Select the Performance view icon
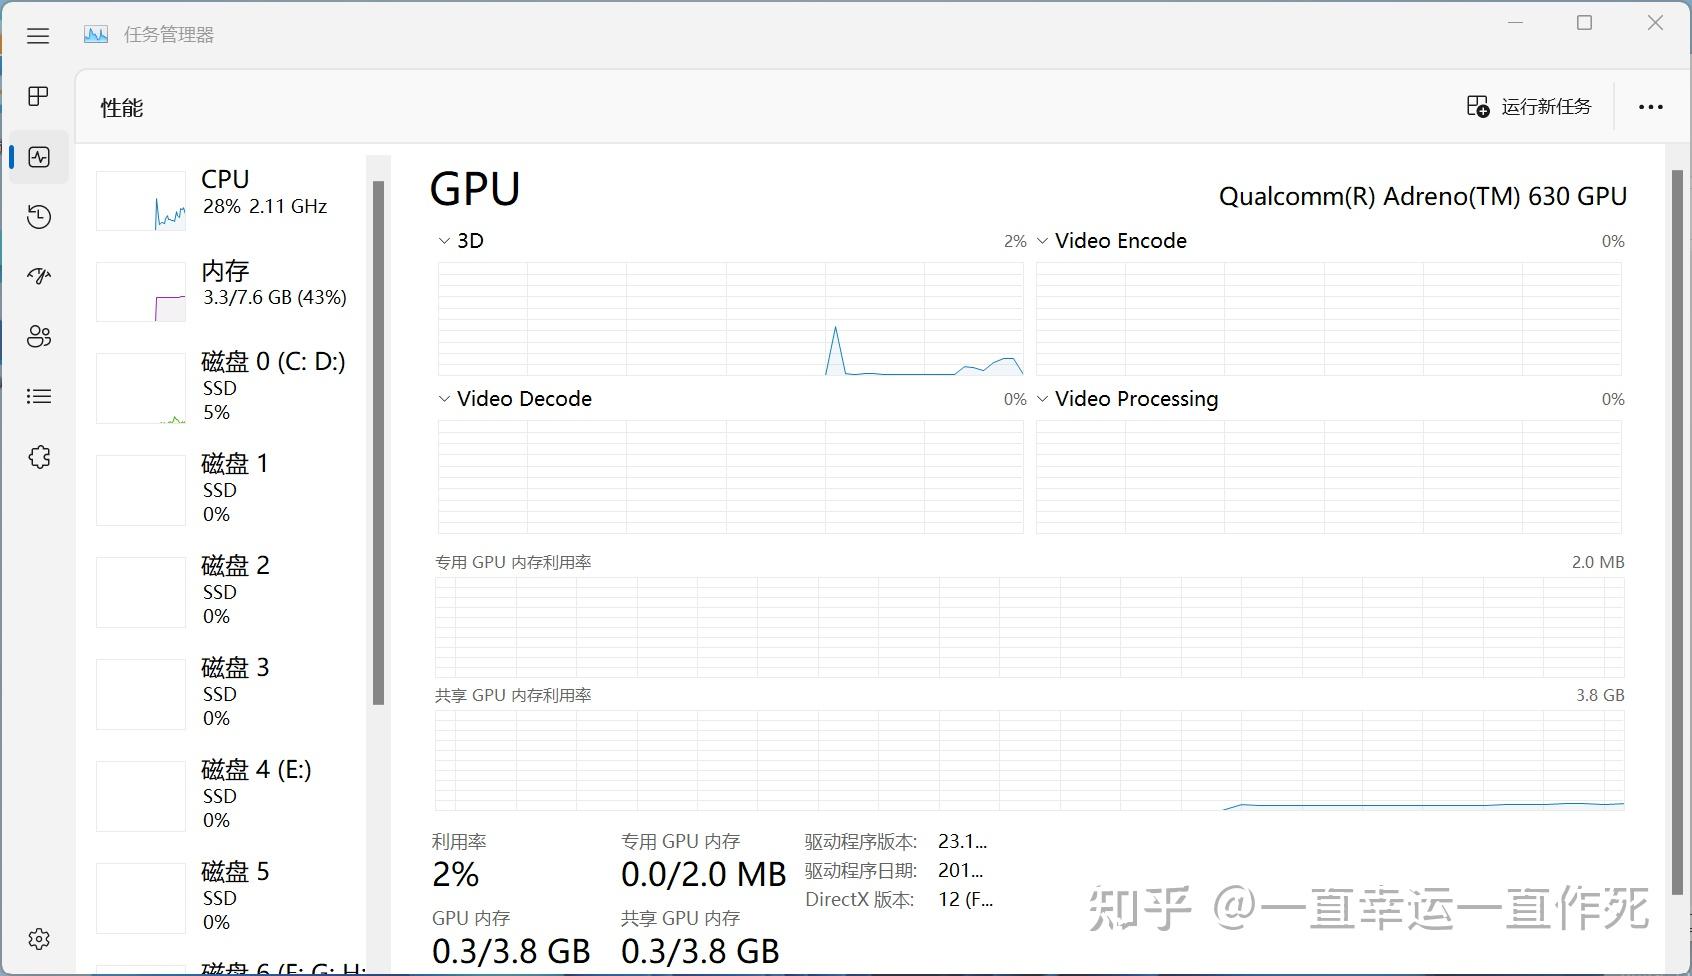Viewport: 1692px width, 976px height. 38,156
